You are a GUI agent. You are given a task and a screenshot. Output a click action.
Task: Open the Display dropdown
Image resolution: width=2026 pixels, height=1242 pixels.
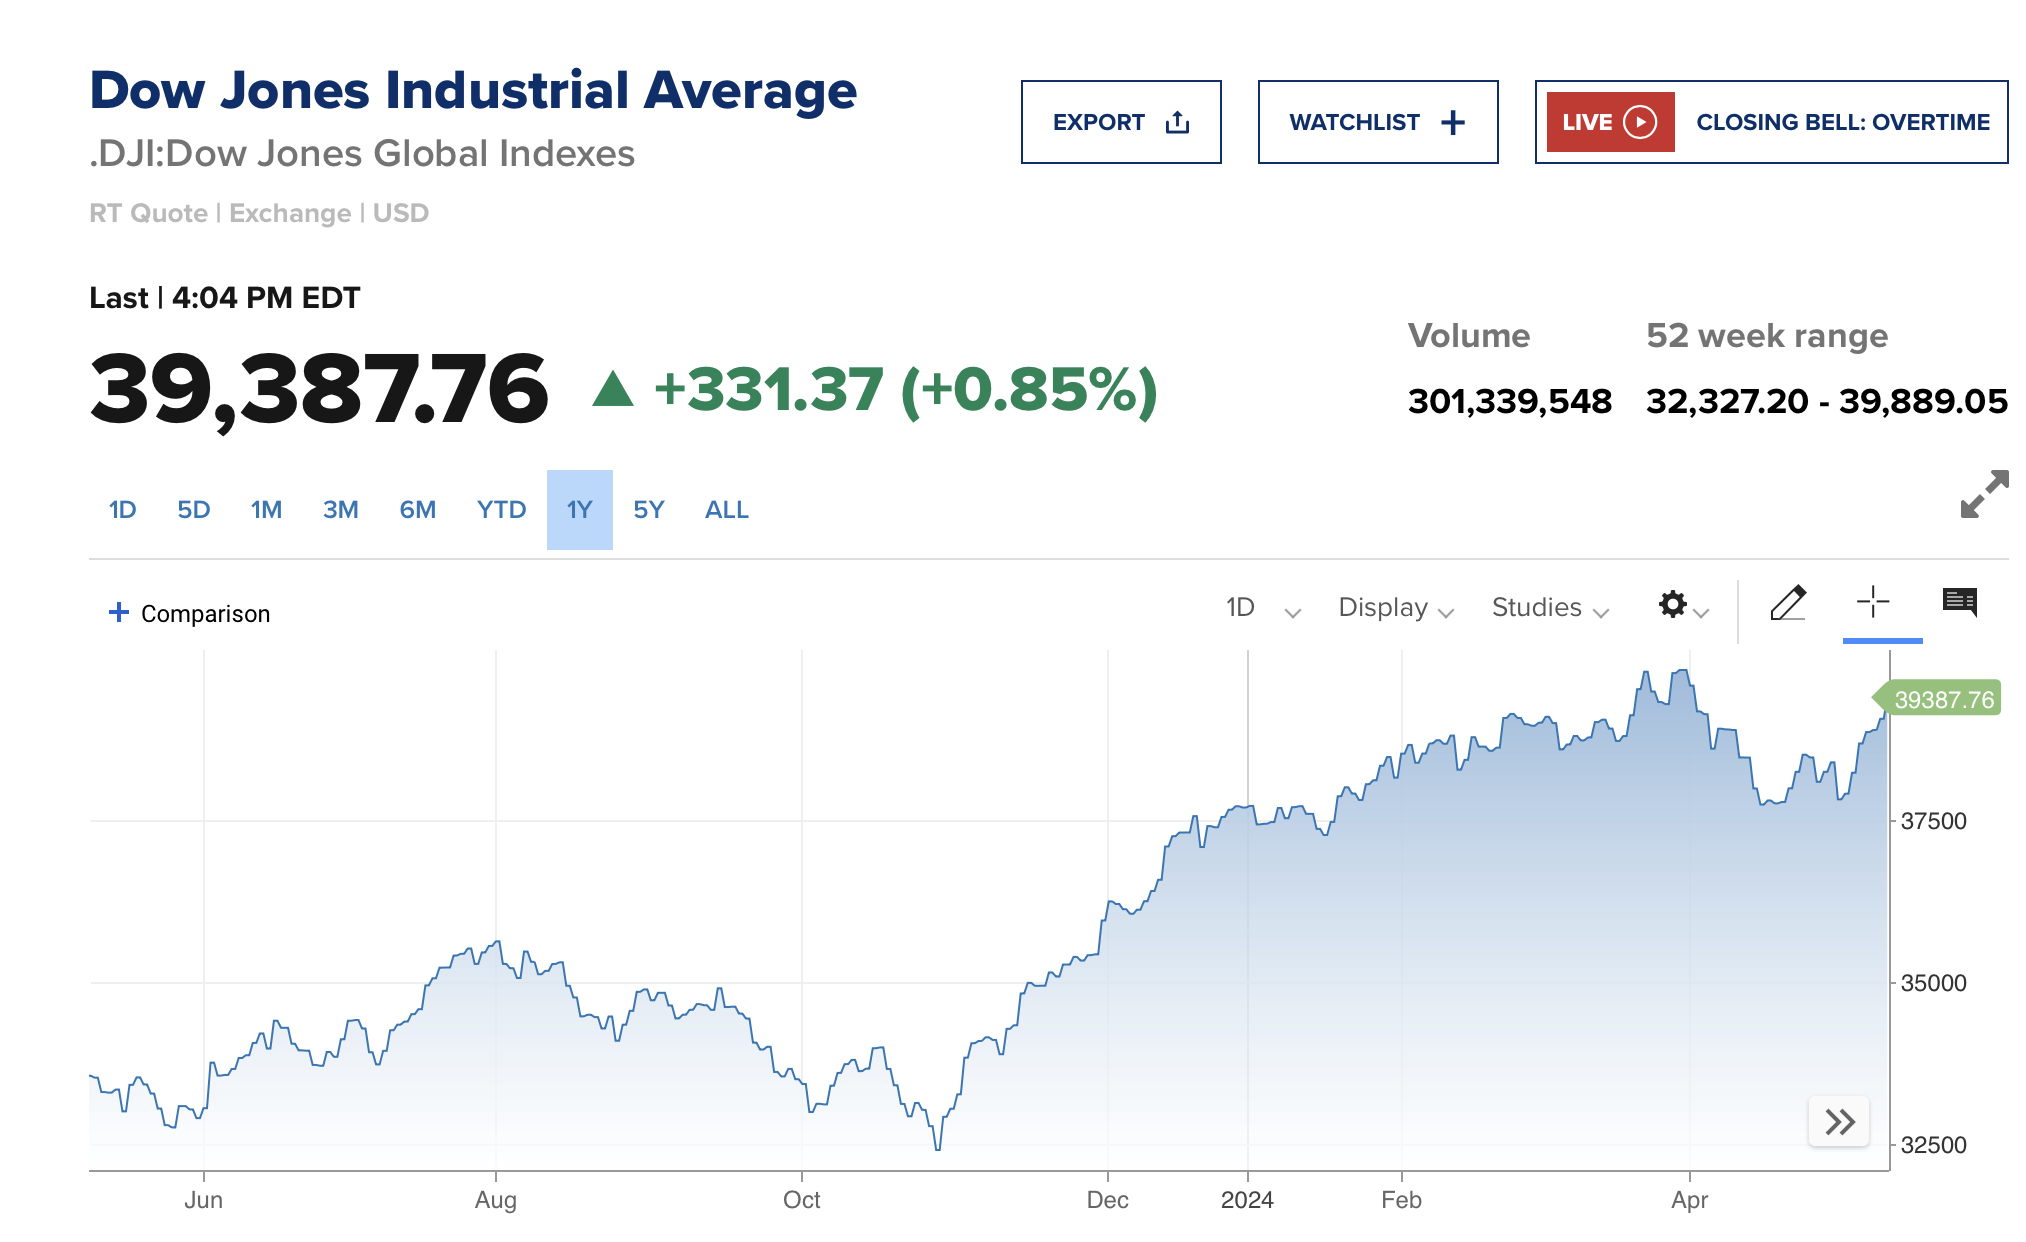pyautogui.click(x=1396, y=608)
